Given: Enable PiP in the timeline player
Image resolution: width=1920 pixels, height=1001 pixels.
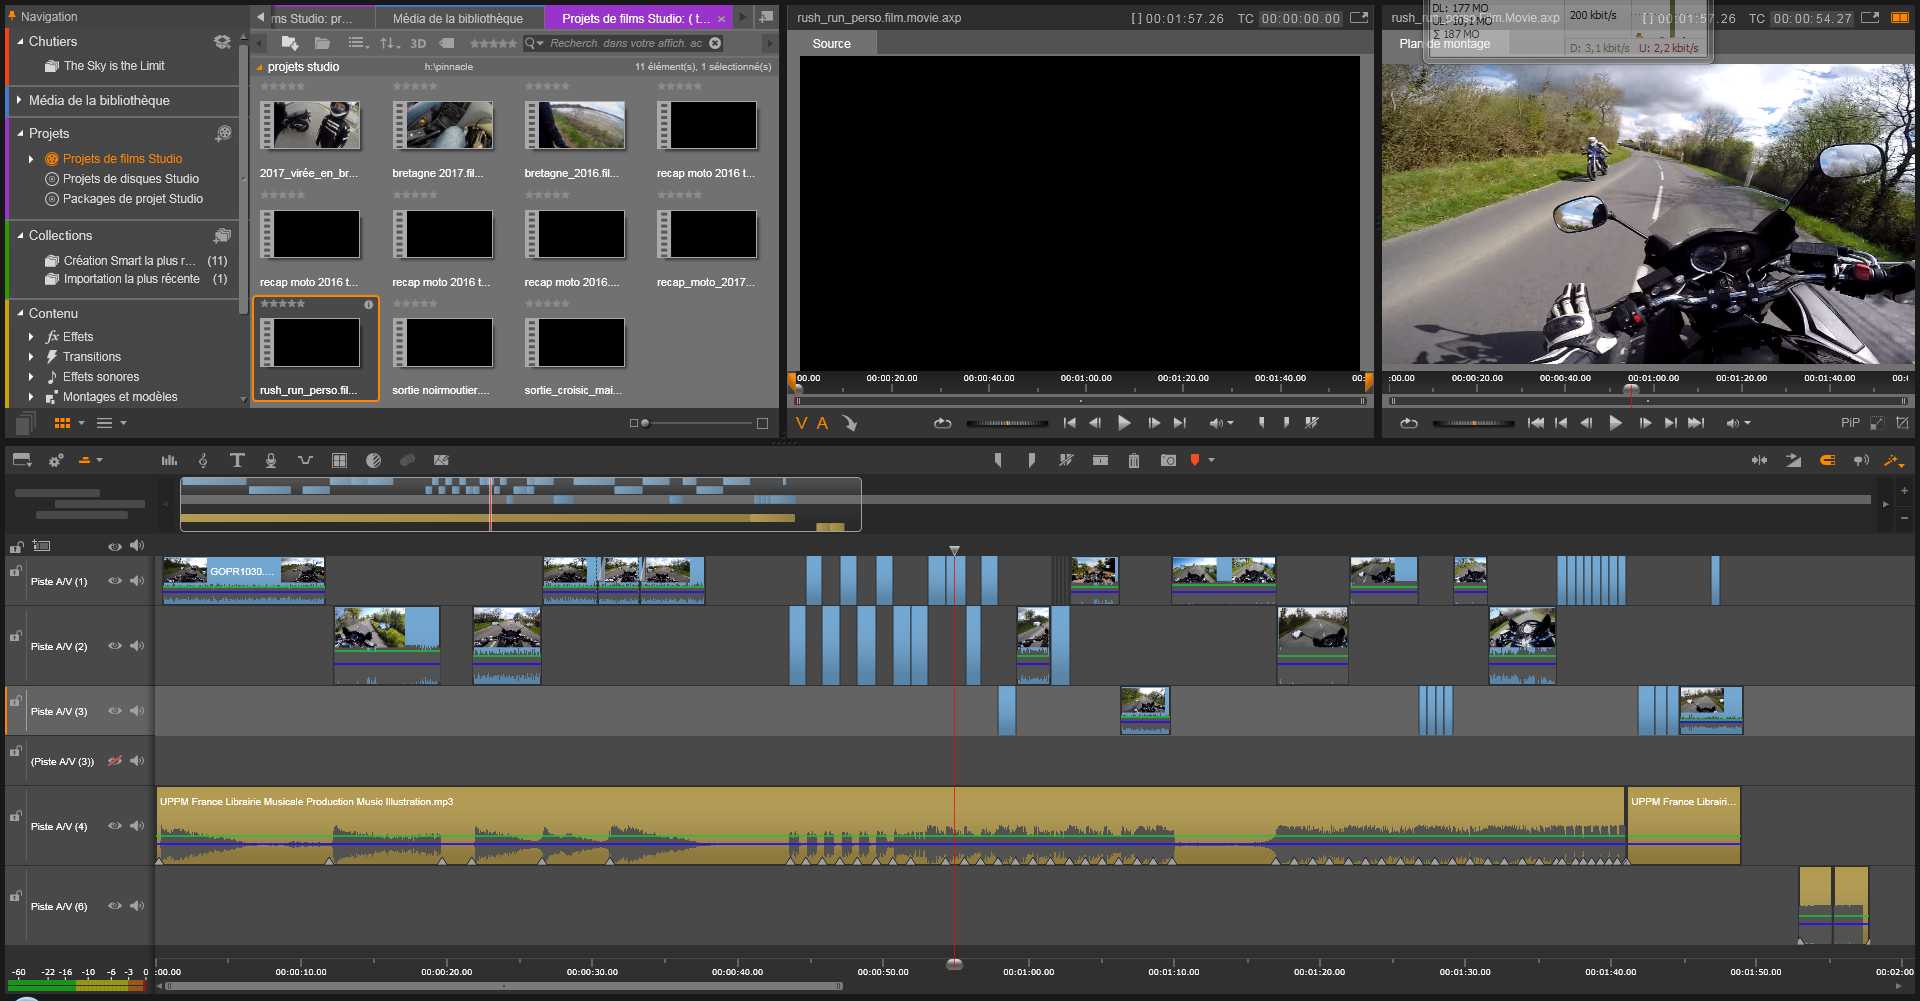Looking at the screenshot, I should pyautogui.click(x=1850, y=423).
